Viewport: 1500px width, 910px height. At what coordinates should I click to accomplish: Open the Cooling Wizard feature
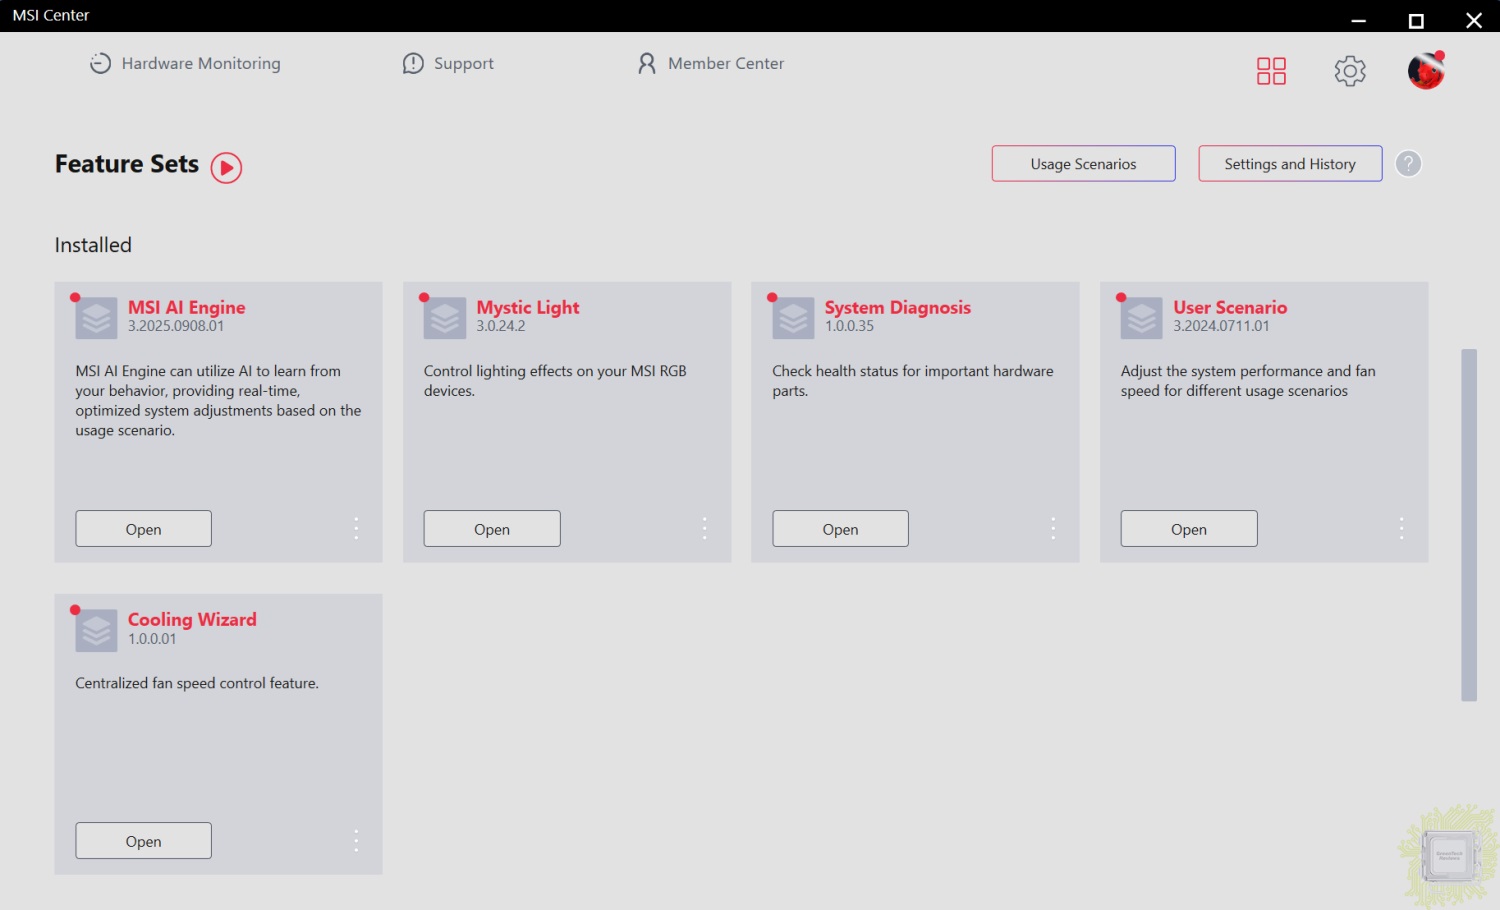coord(143,841)
